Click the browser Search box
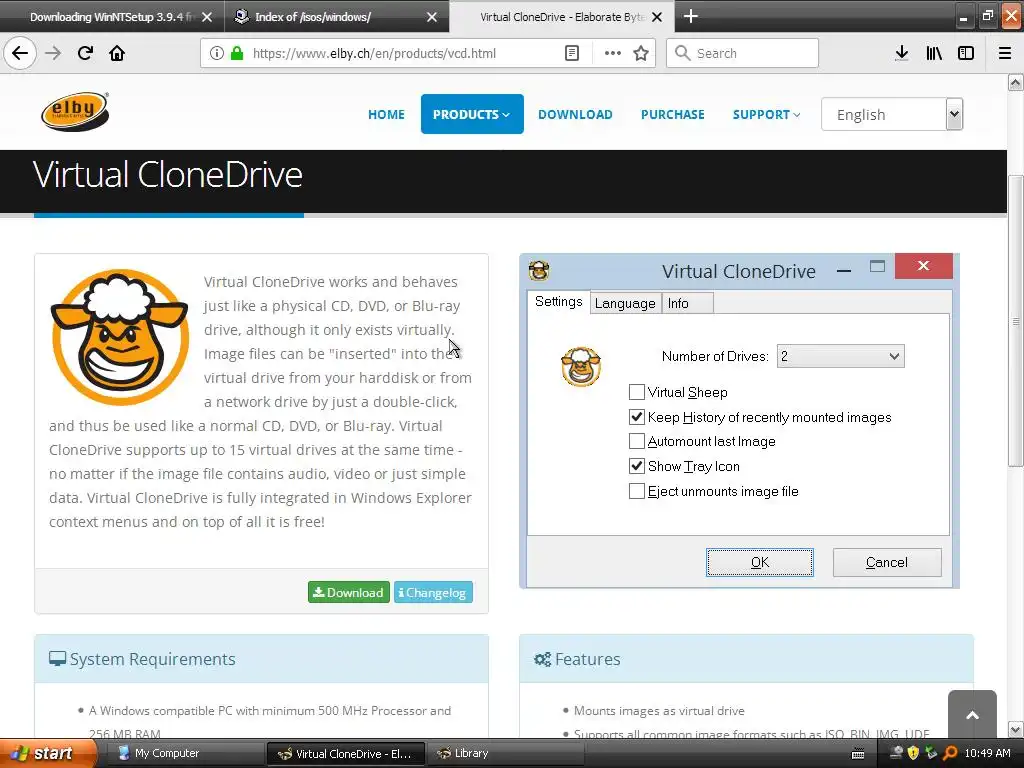The height and width of the screenshot is (768, 1024). 743,53
